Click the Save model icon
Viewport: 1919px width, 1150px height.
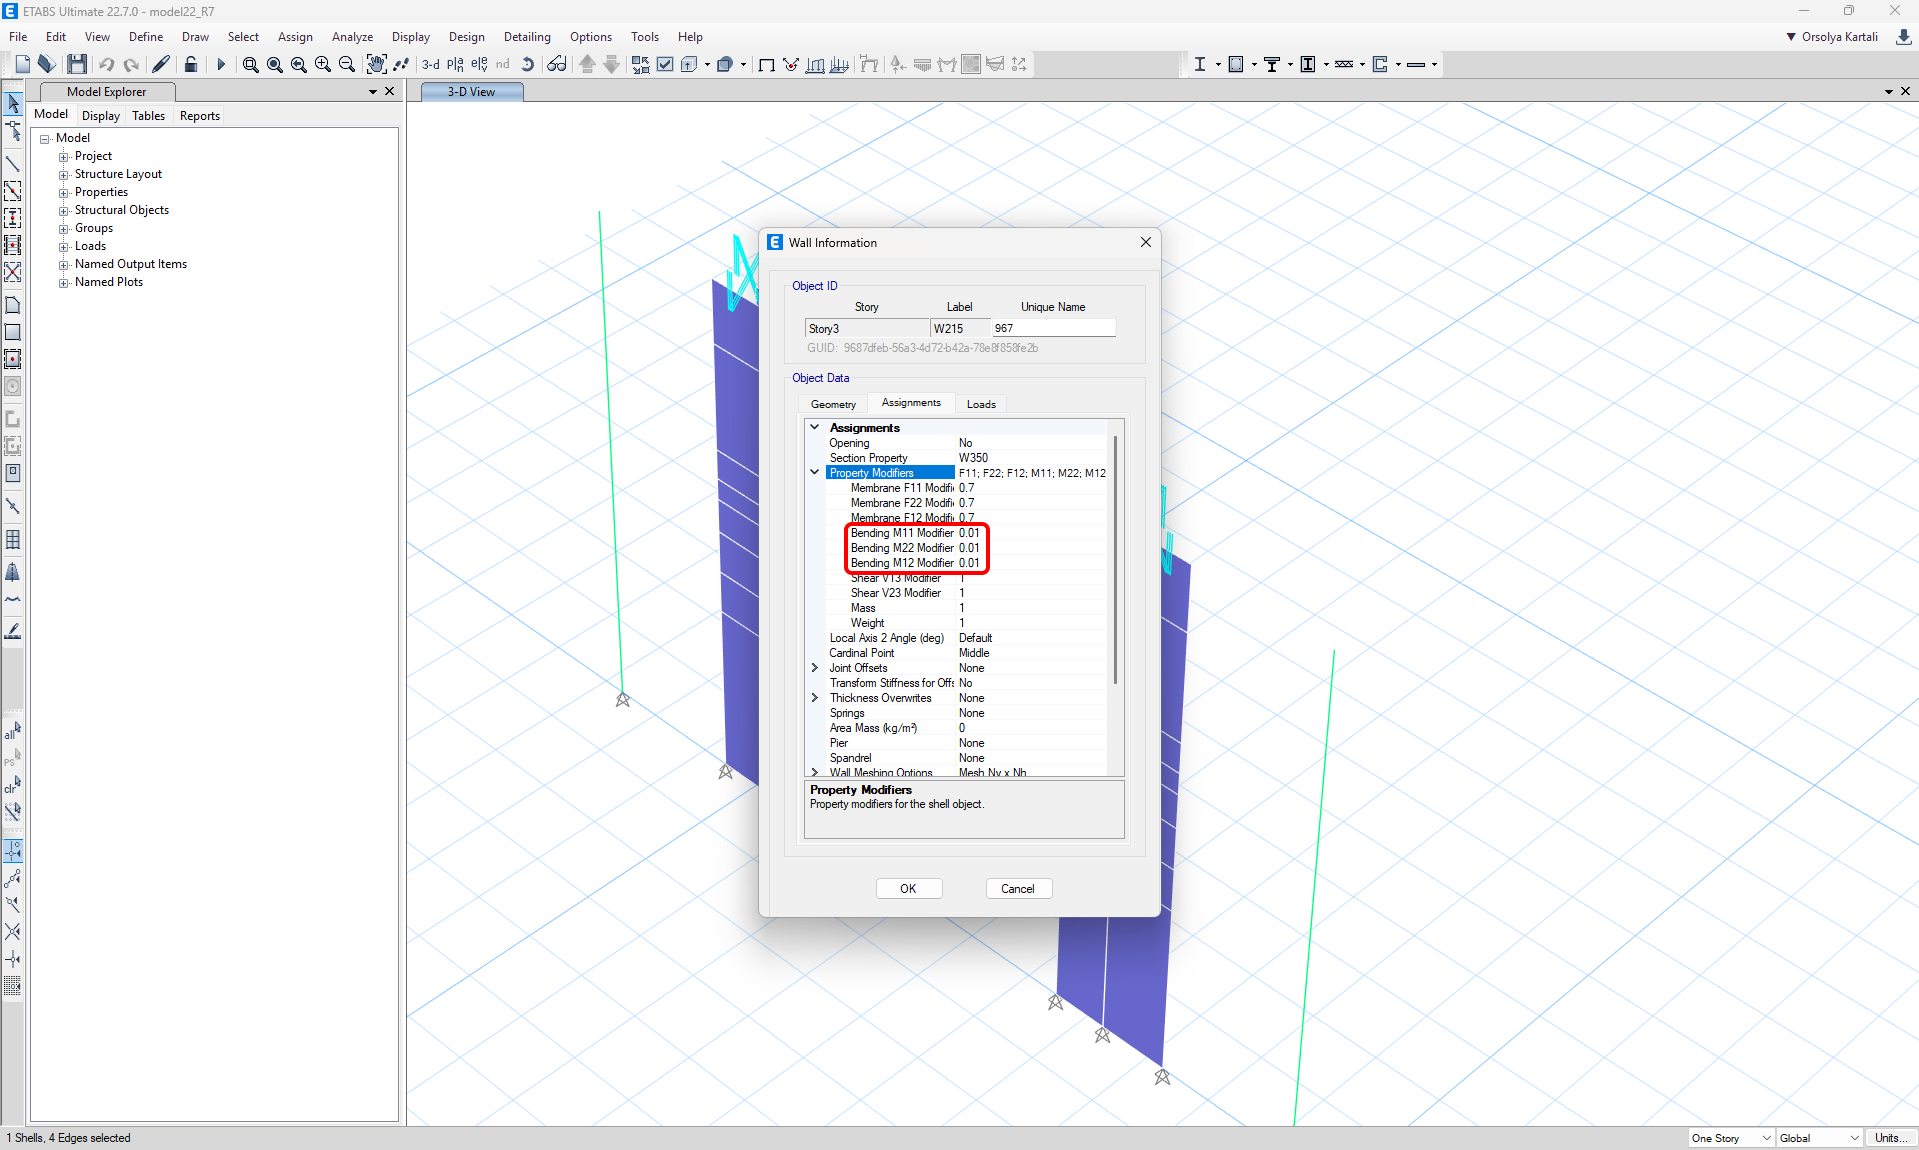pos(77,64)
